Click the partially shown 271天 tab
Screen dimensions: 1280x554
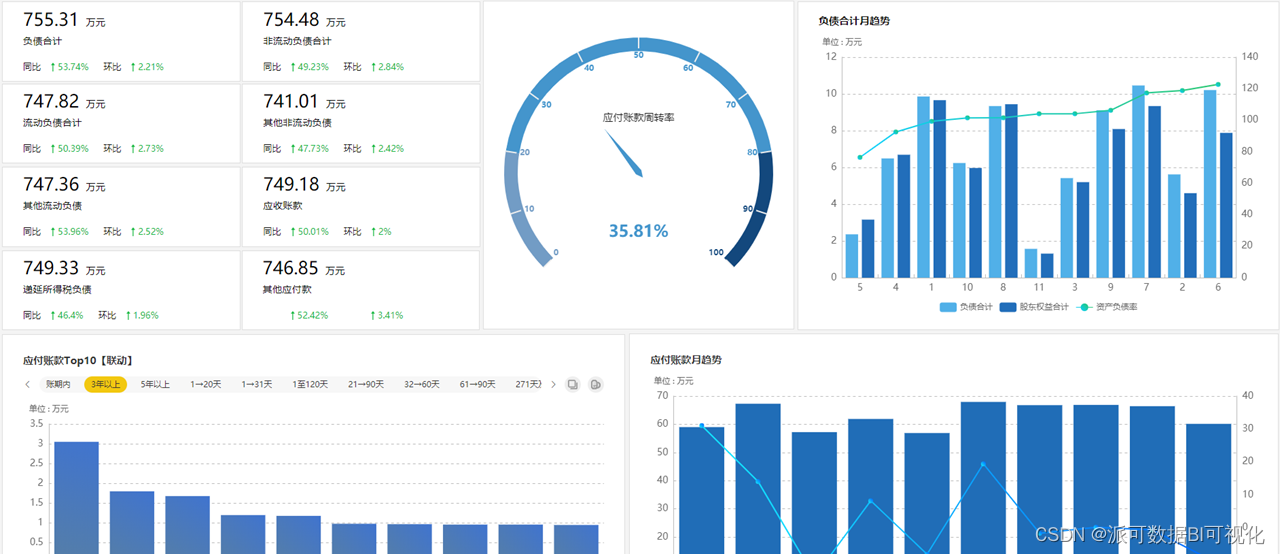(529, 384)
